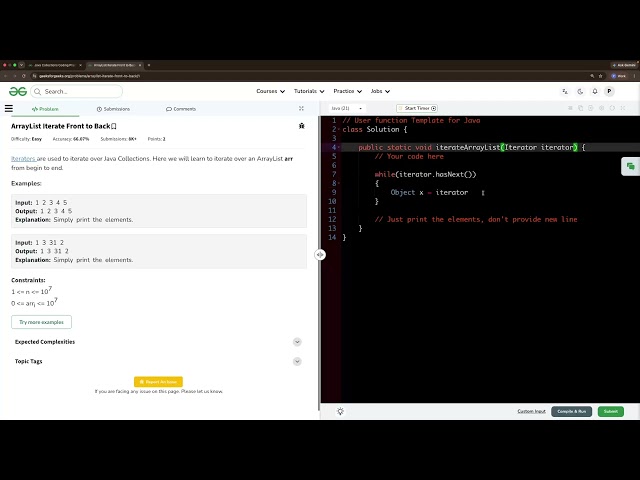
Task: Open the Custom Input link
Action: (x=531, y=411)
